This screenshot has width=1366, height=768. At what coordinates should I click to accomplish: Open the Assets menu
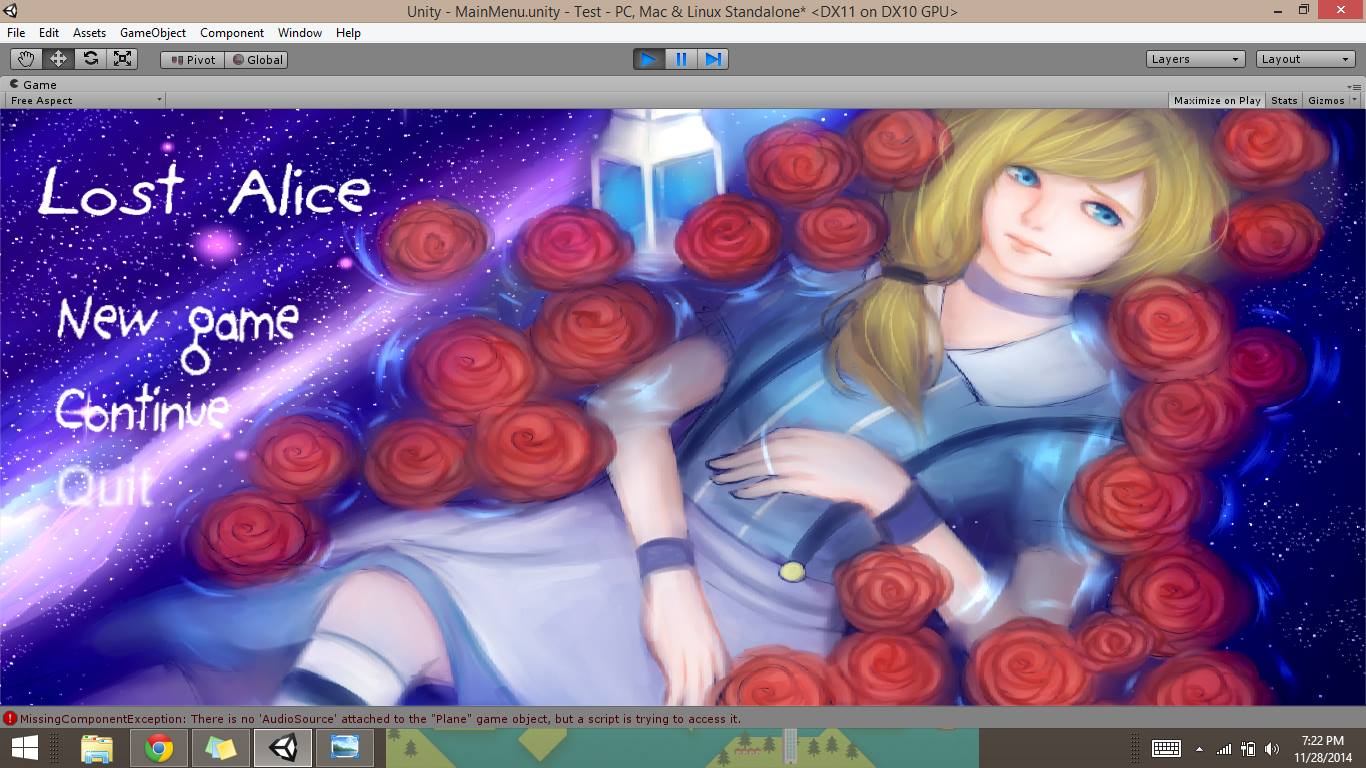[89, 33]
